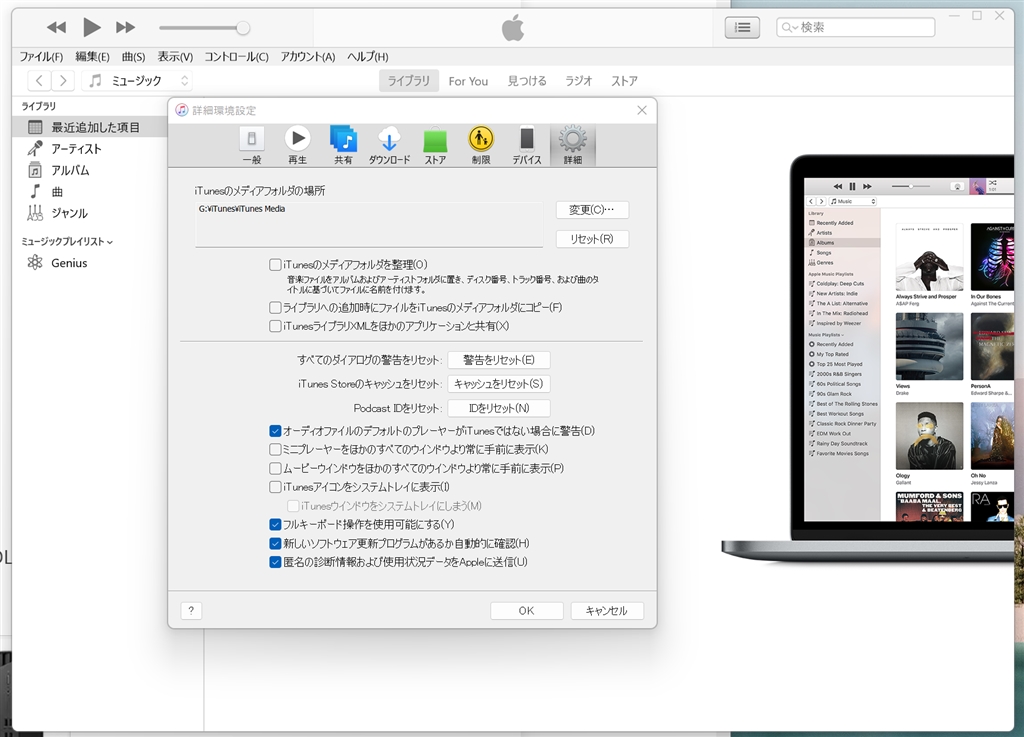Open the ダウンロード (Download) preferences tab

click(x=389, y=145)
